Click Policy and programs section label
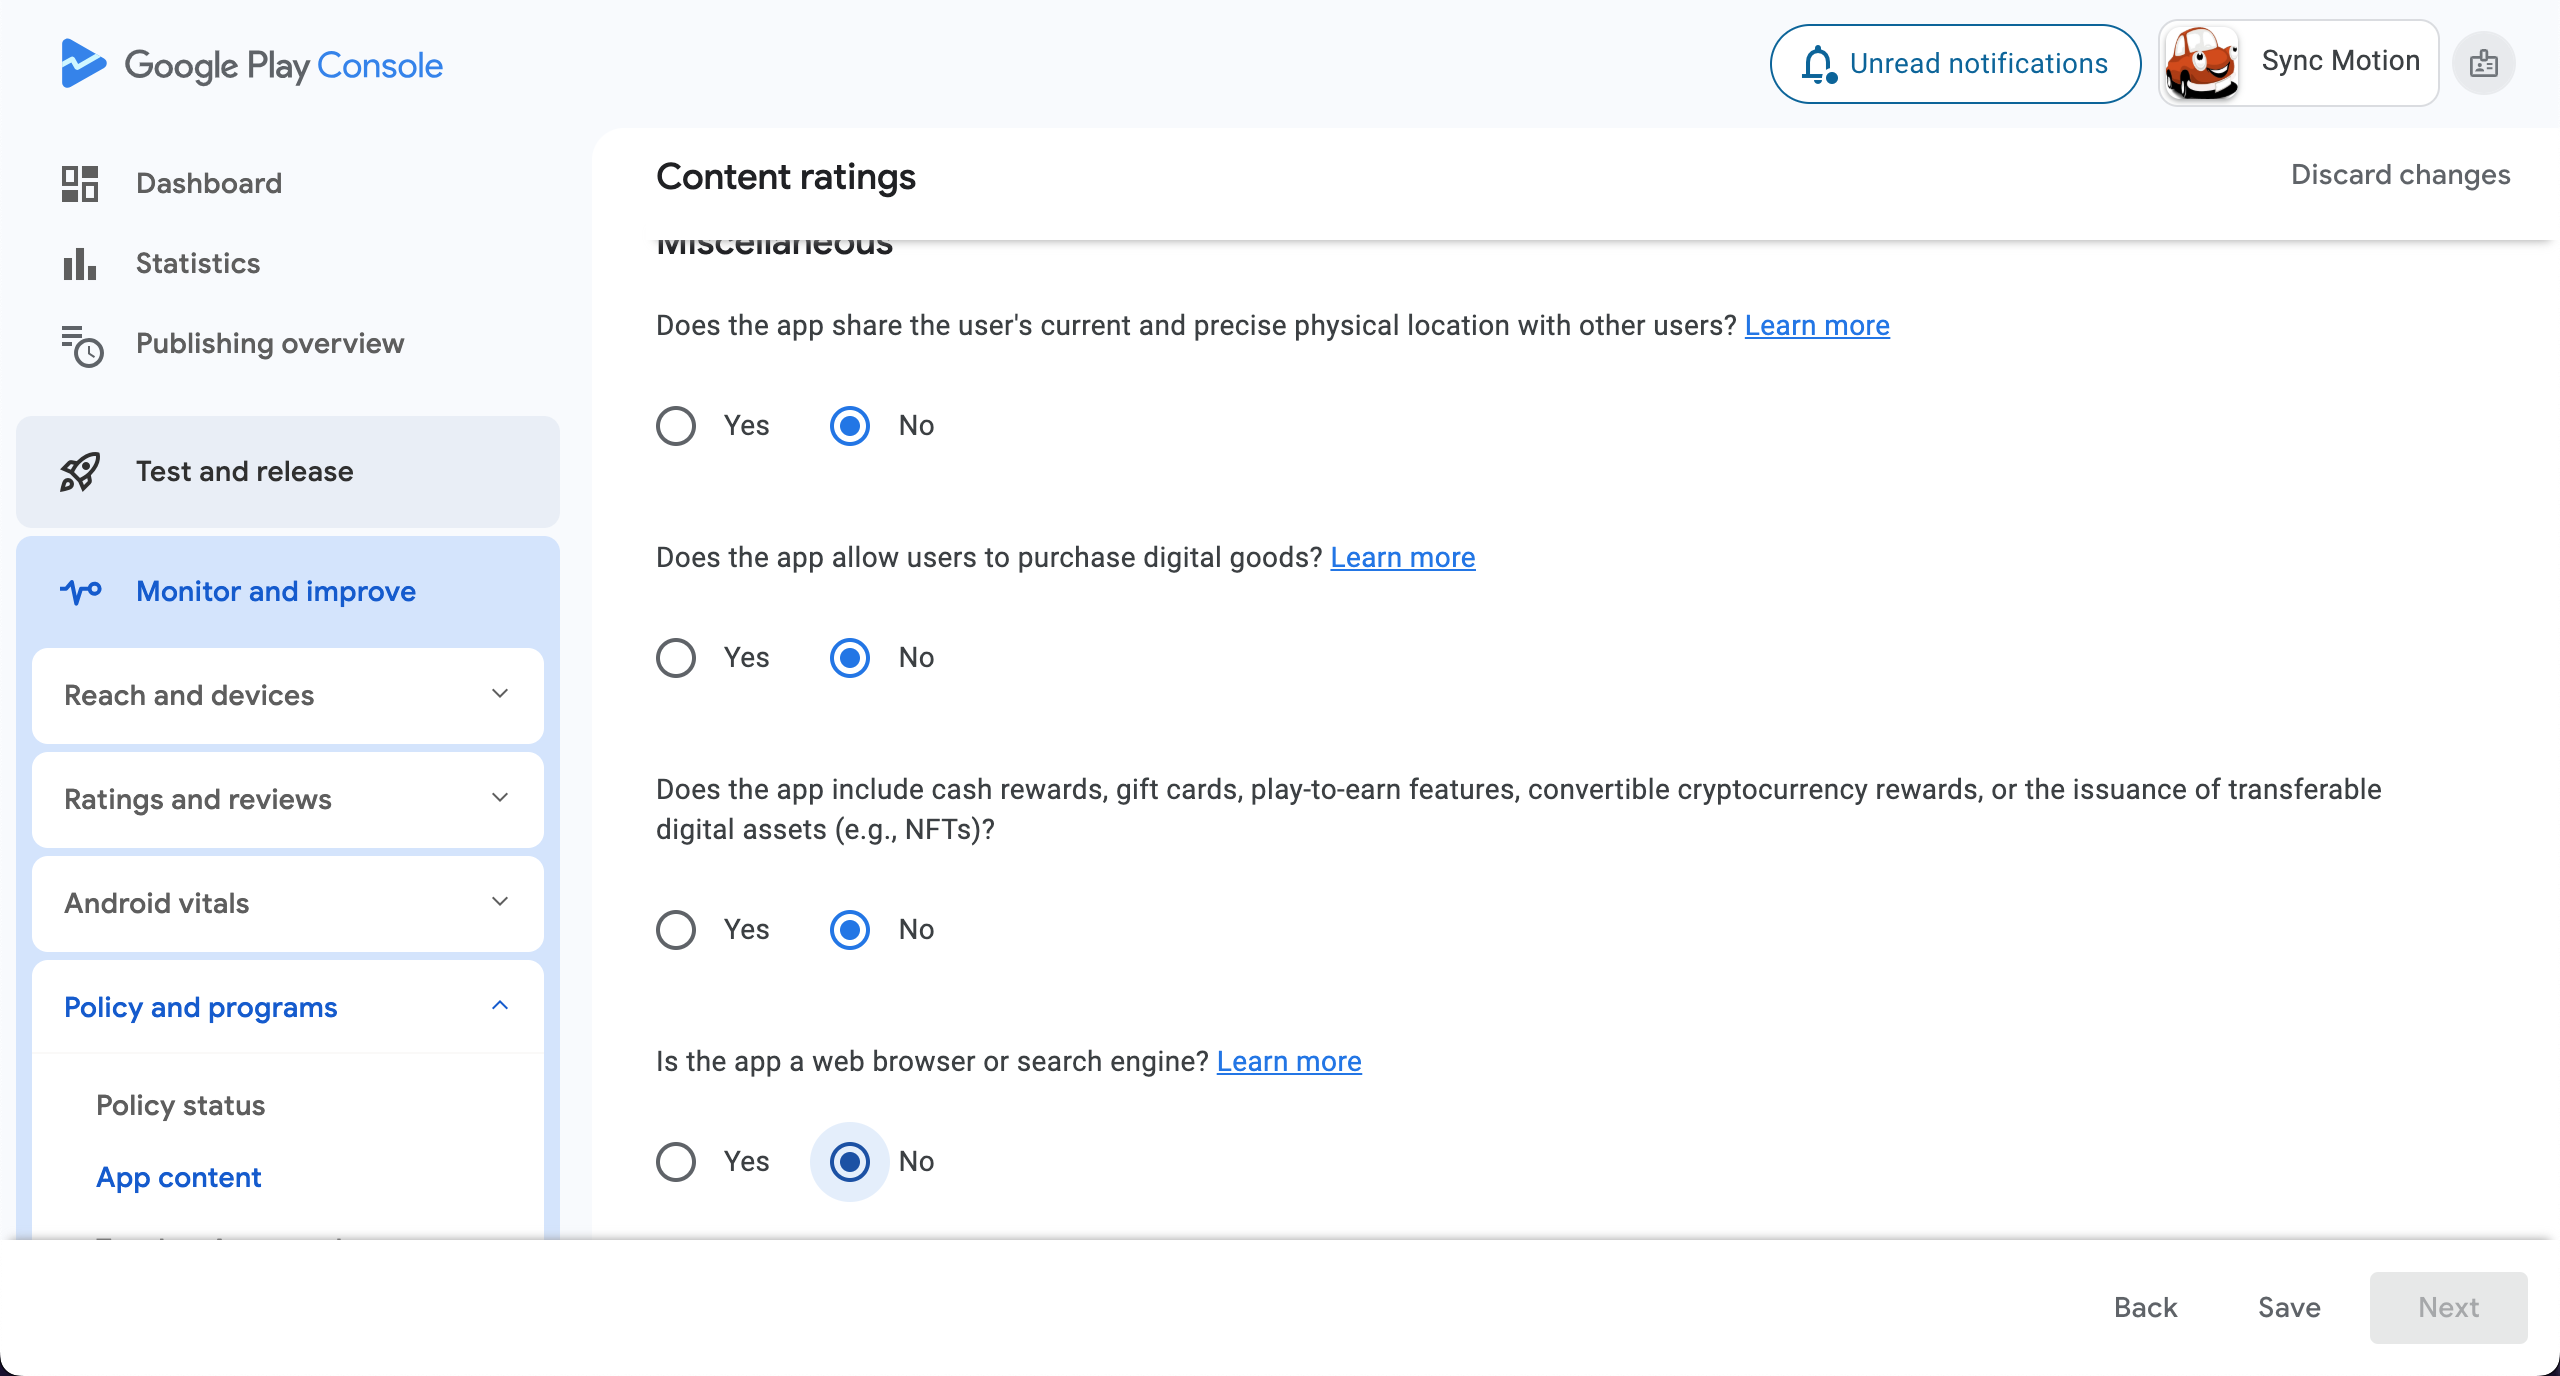Viewport: 2560px width, 1376px height. tap(201, 1008)
